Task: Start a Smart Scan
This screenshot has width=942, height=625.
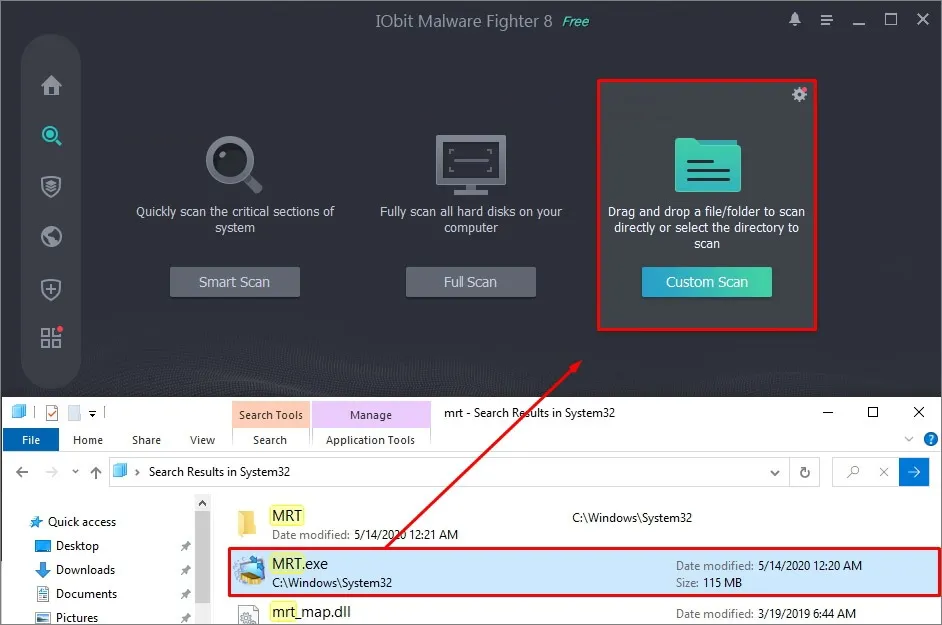Action: [x=234, y=282]
